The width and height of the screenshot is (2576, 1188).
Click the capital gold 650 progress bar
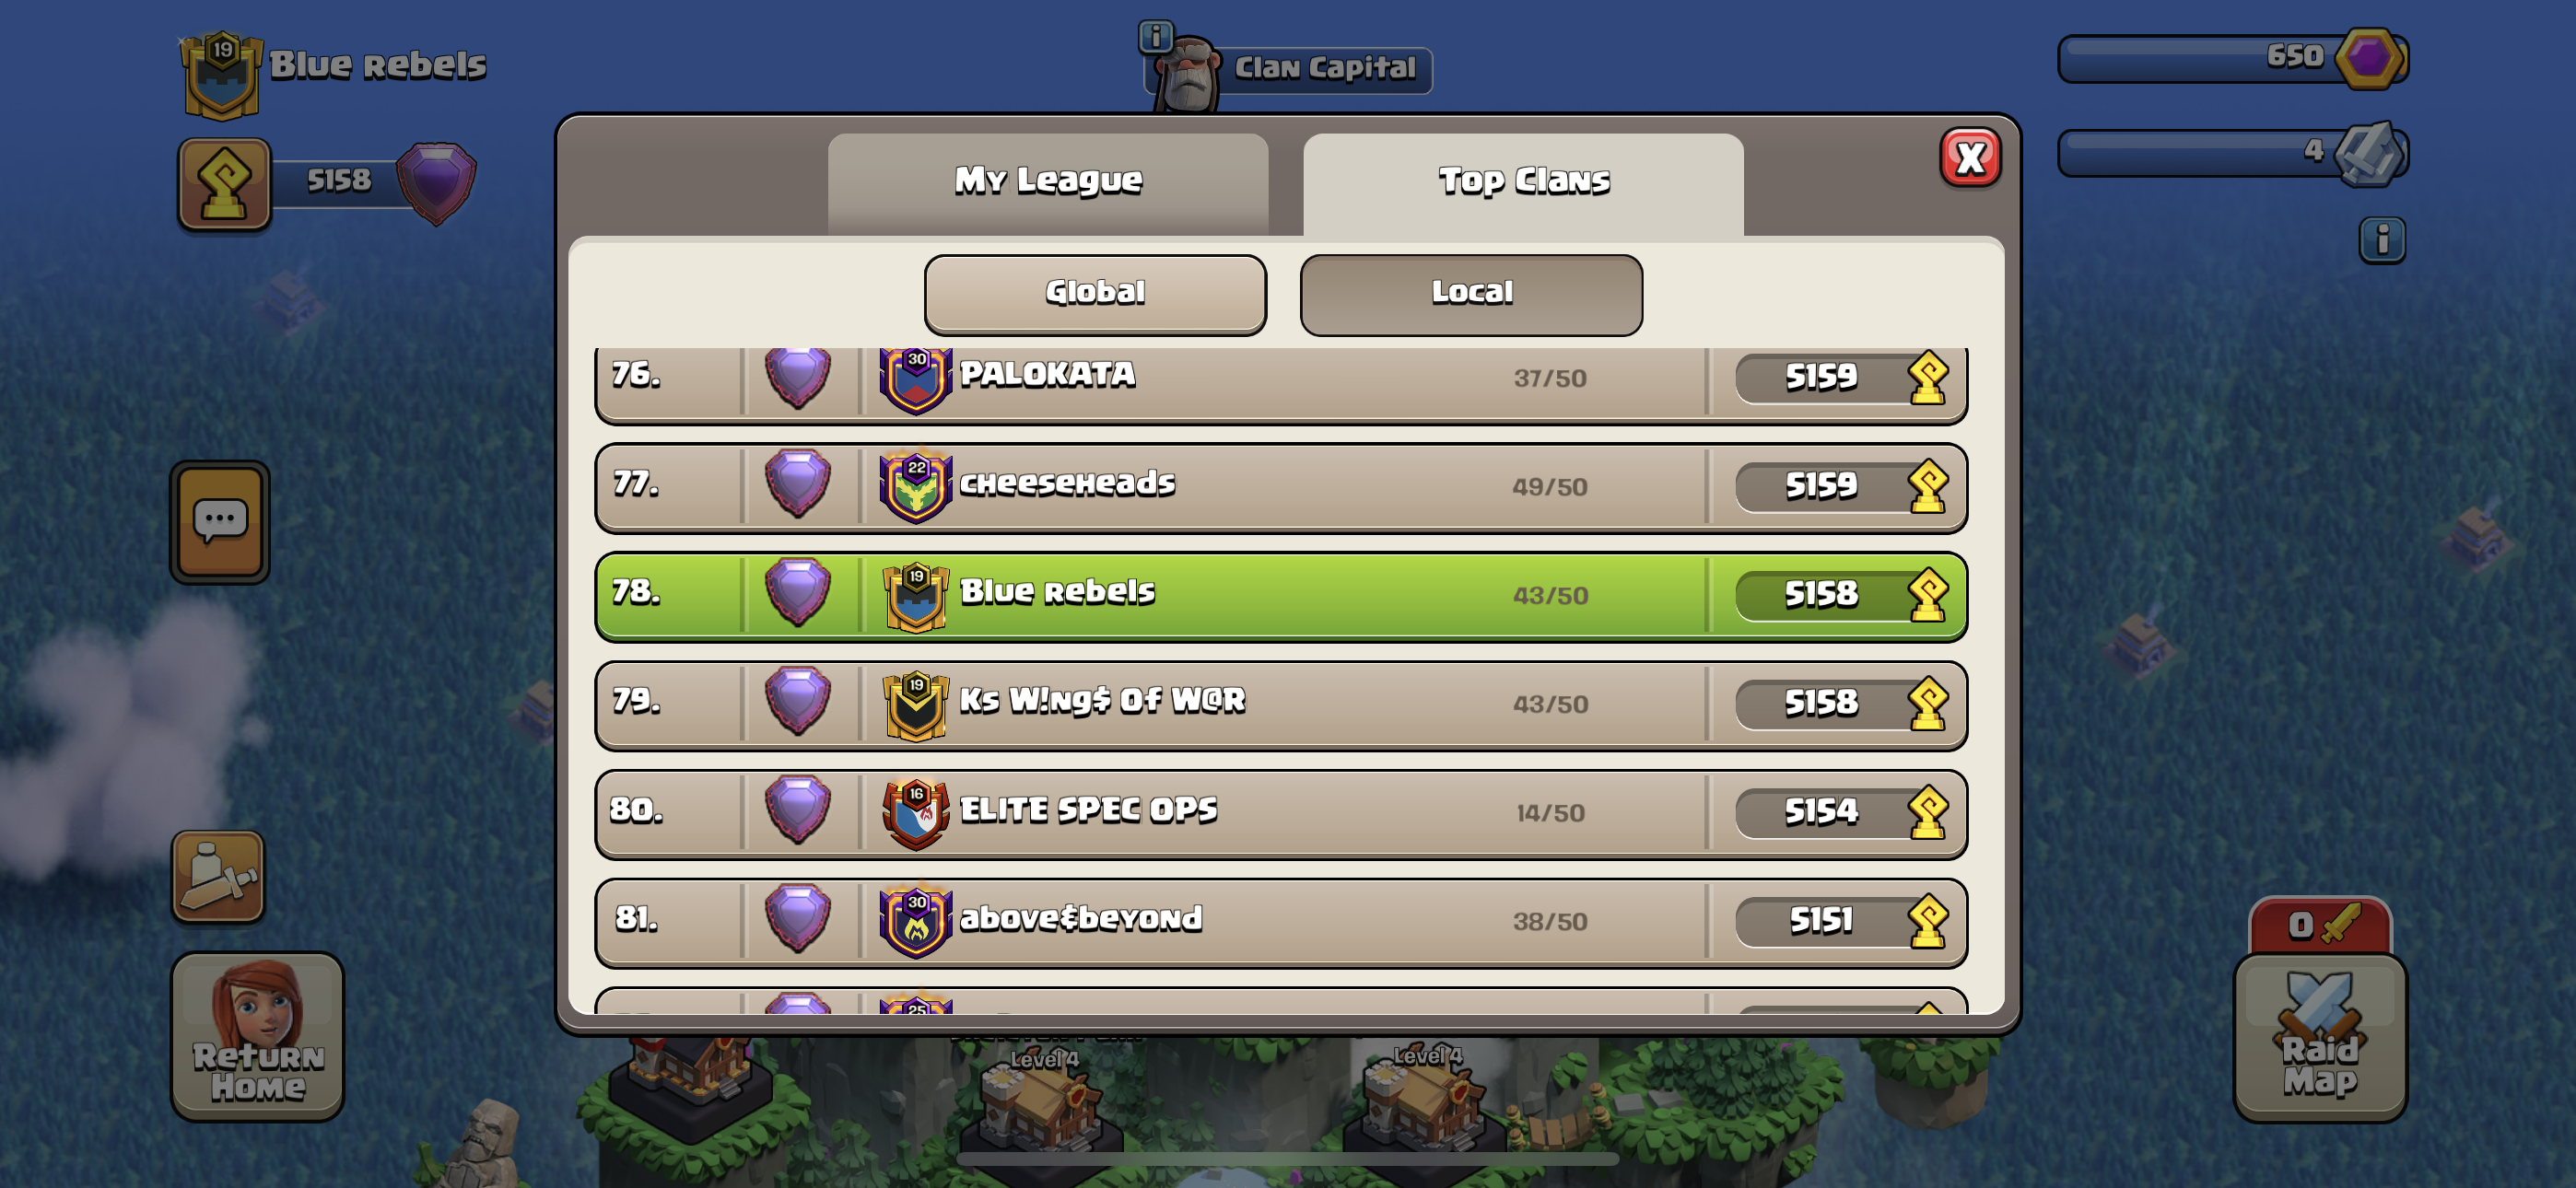click(2232, 58)
